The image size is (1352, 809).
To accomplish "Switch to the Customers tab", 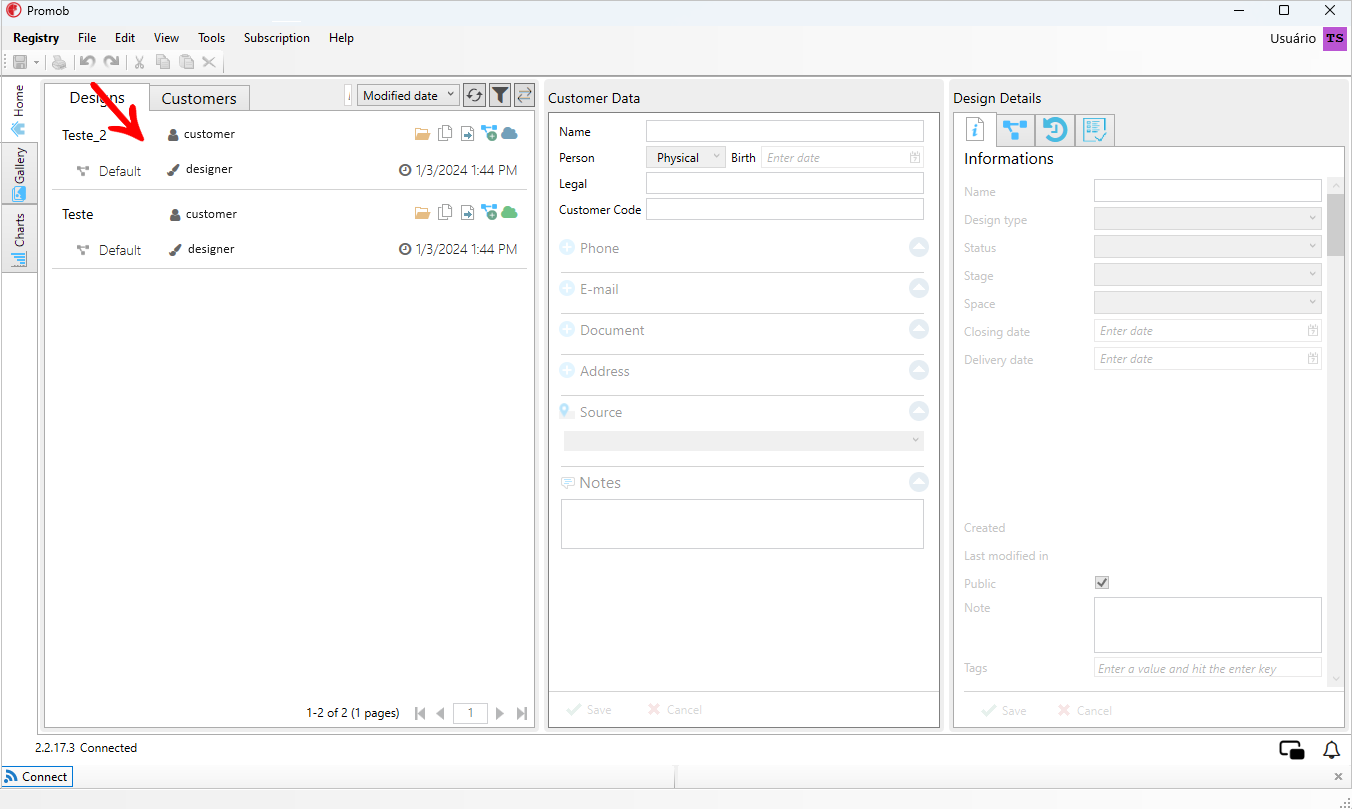I will point(199,98).
